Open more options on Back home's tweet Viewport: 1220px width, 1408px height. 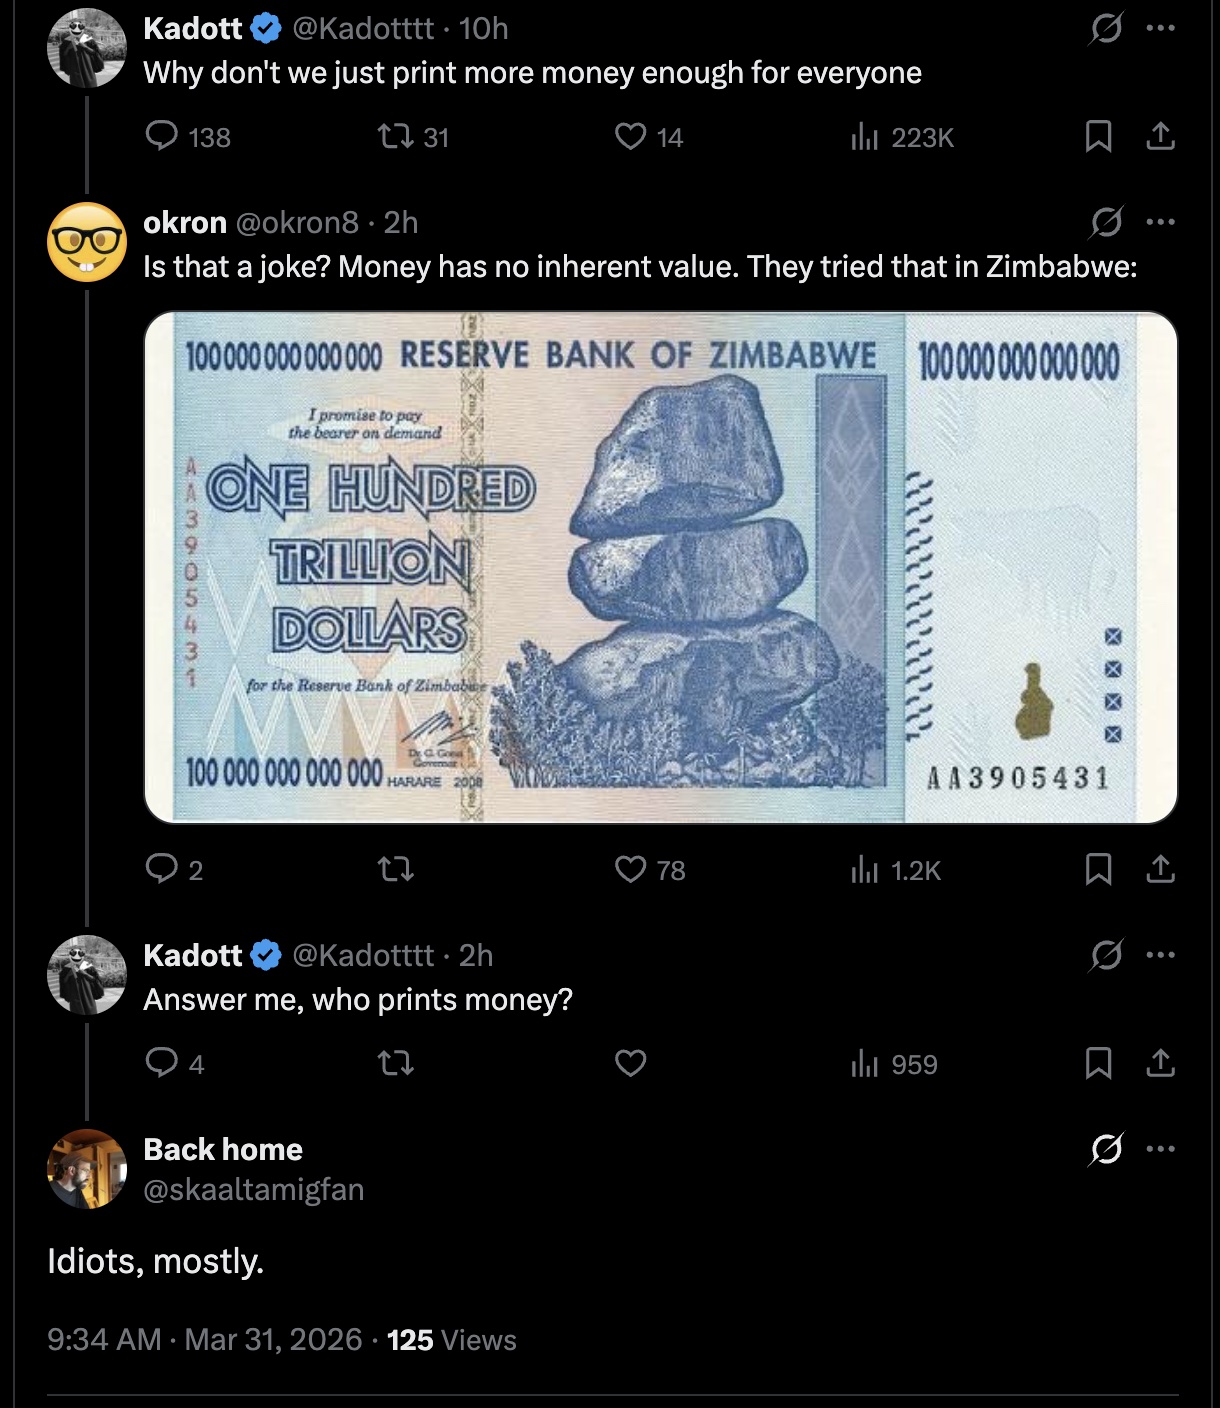tap(1160, 1149)
